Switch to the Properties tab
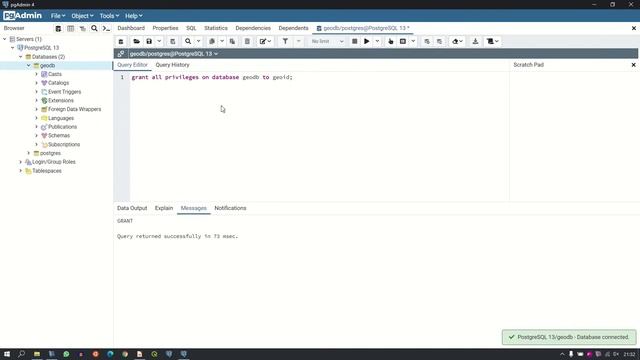The height and width of the screenshot is (360, 640). pos(165,28)
